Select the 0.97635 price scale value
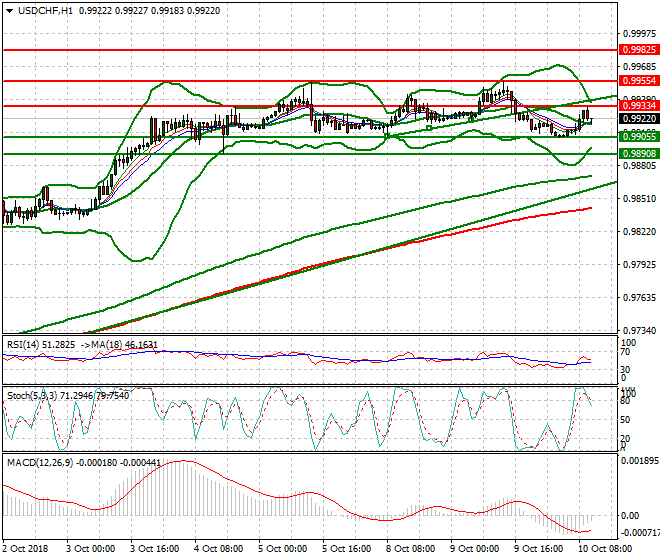 [639, 298]
